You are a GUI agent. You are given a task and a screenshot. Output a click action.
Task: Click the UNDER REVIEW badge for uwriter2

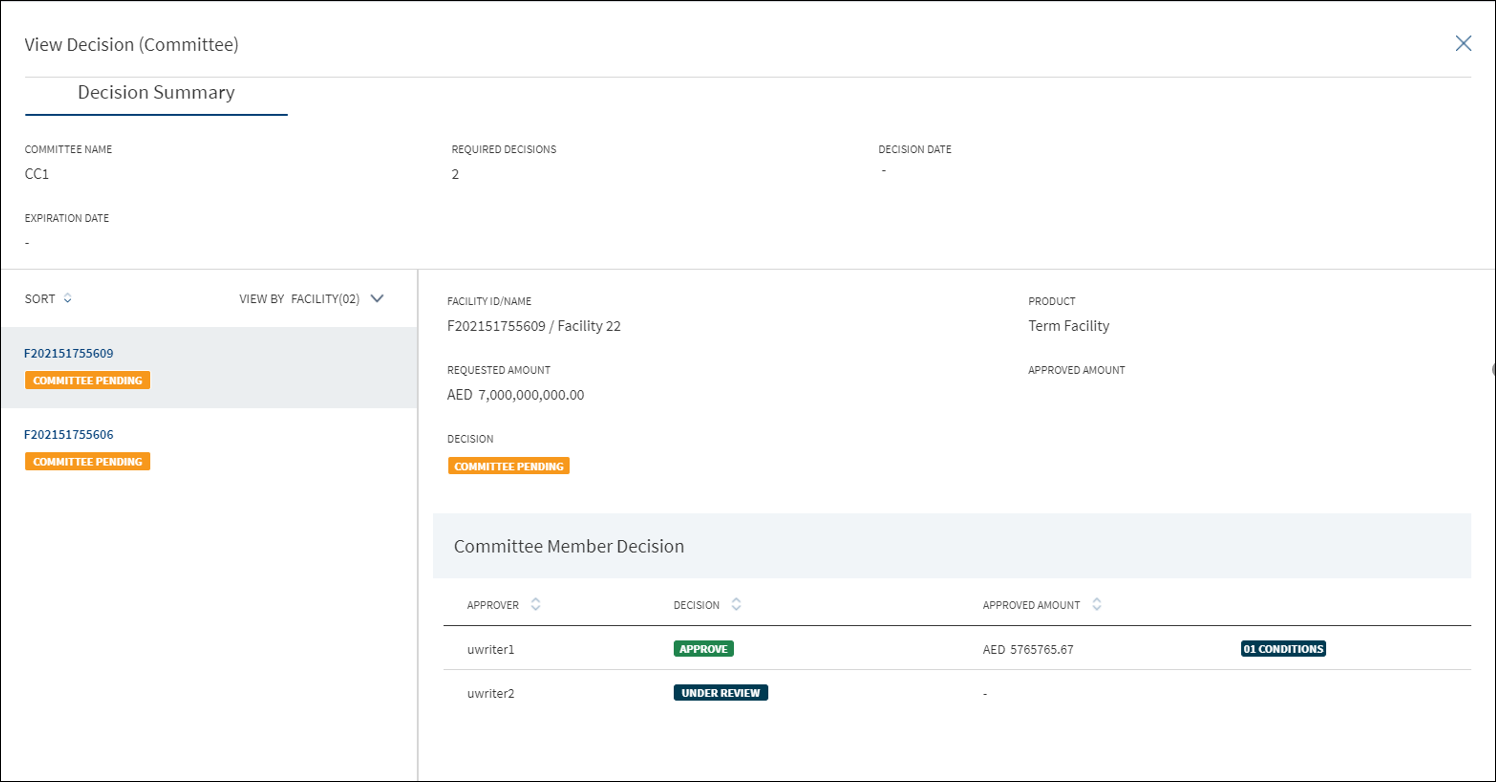(x=721, y=693)
